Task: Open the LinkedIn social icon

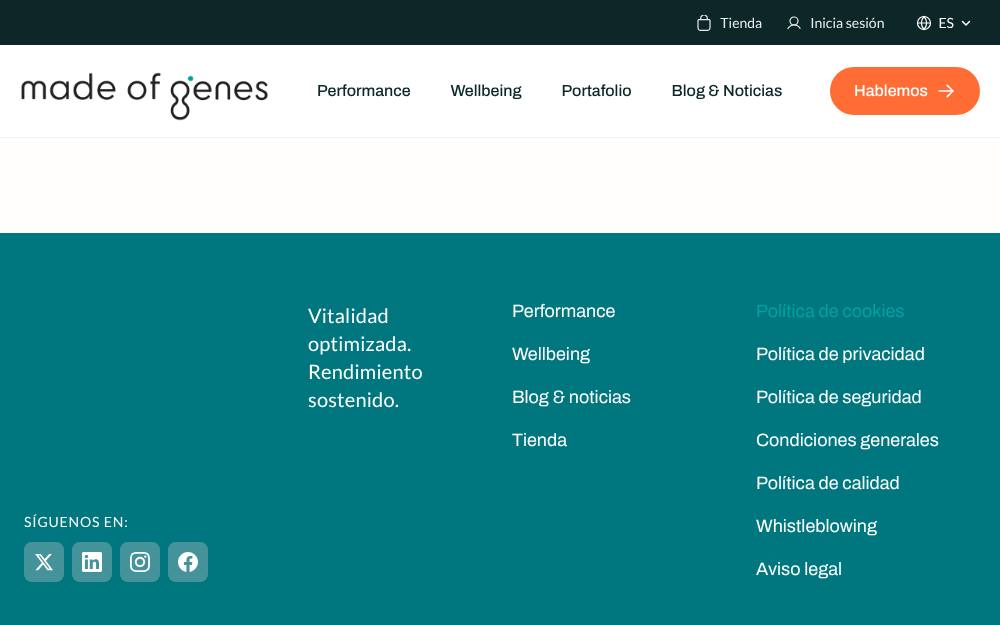Action: click(x=92, y=562)
